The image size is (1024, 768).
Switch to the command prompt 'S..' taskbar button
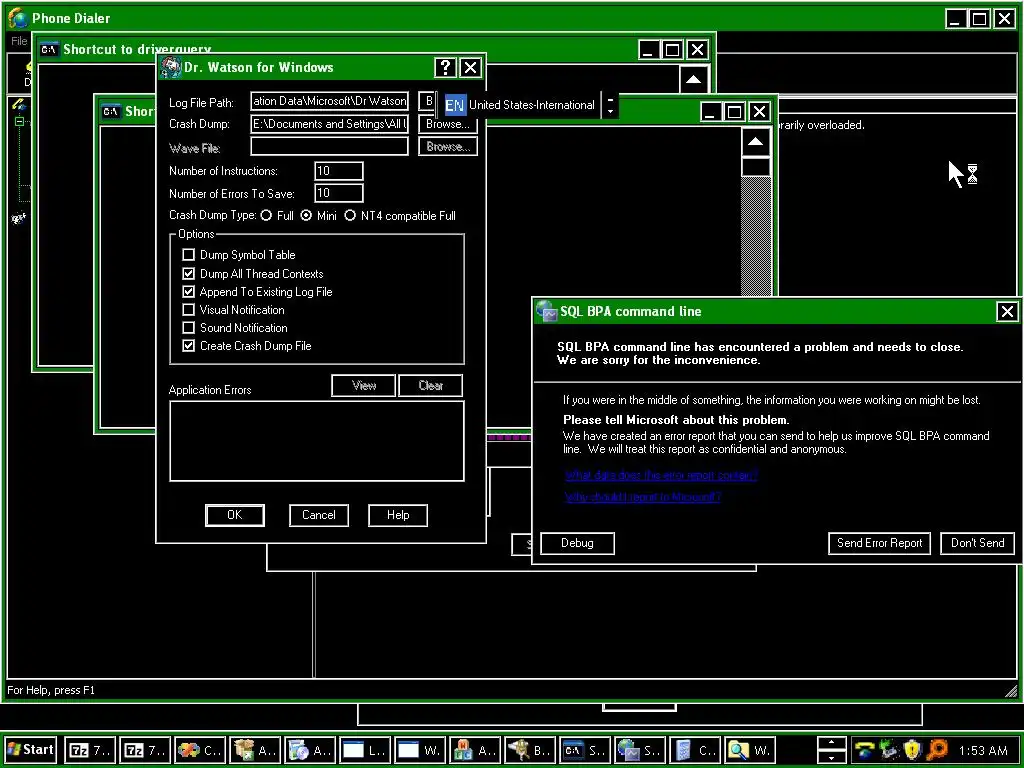586,750
